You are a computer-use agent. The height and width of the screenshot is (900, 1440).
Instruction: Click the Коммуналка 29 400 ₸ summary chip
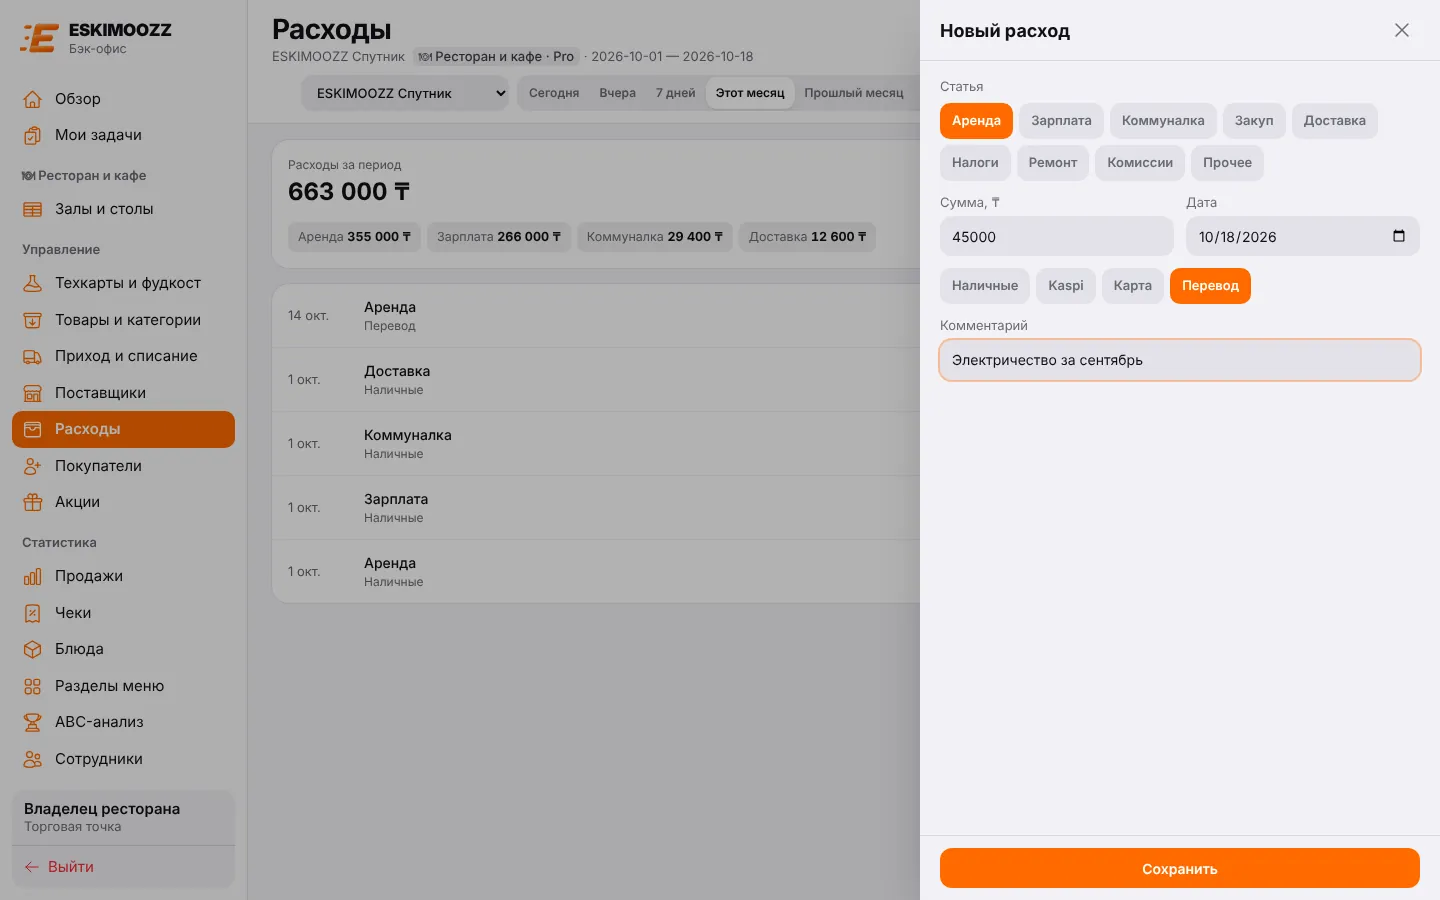[655, 237]
